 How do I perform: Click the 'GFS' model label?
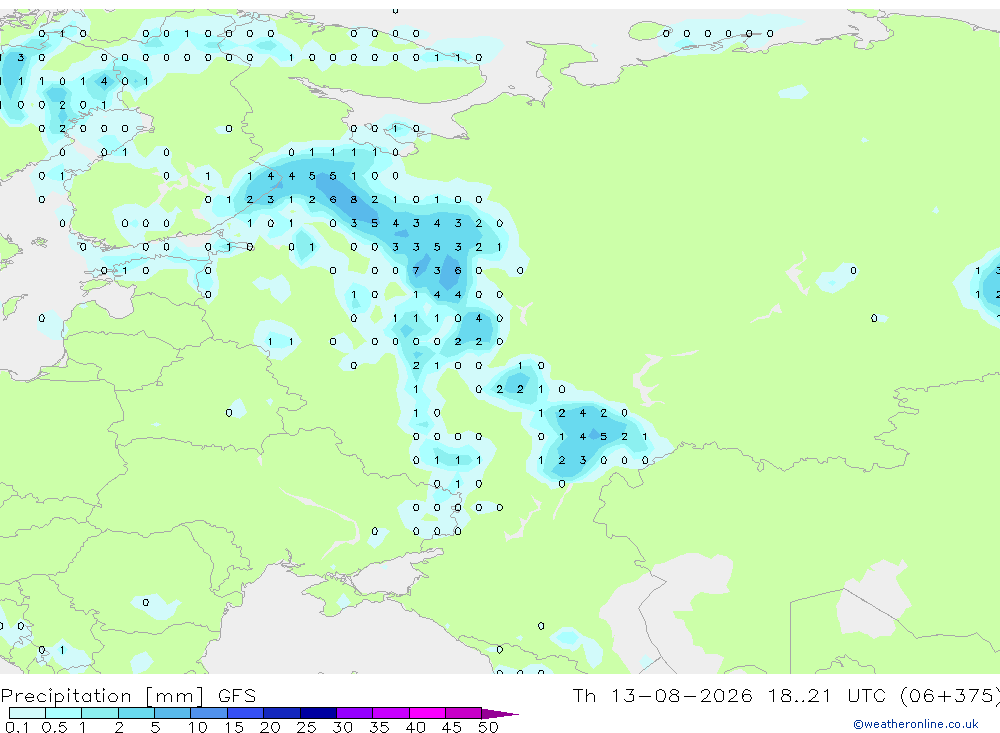tap(237, 695)
